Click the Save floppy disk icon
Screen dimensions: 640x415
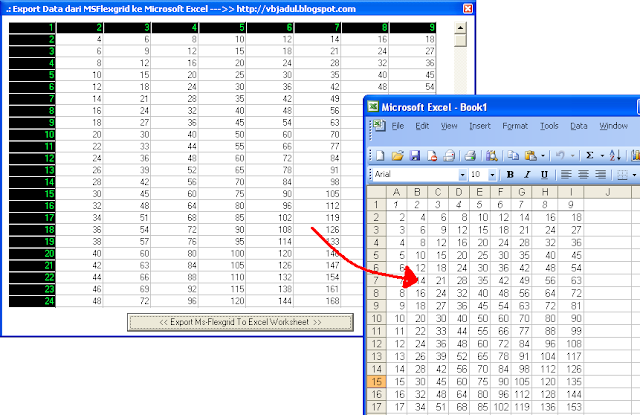click(x=415, y=155)
